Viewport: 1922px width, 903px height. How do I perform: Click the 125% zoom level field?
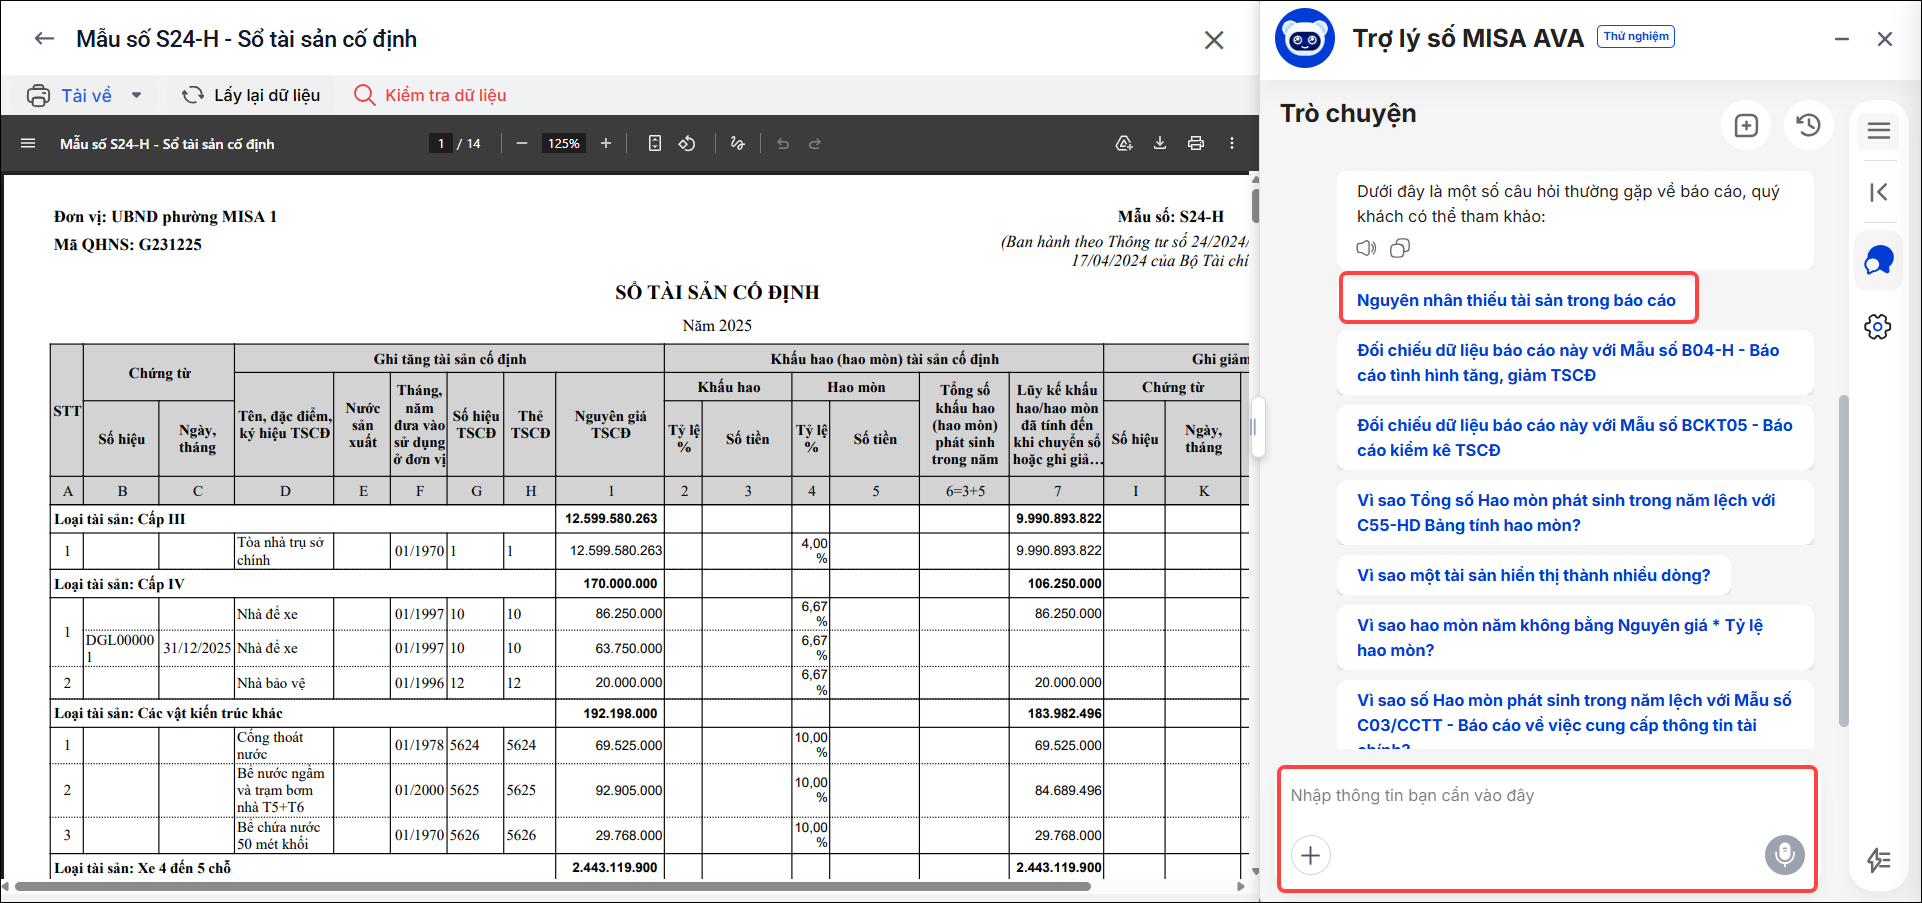point(563,143)
